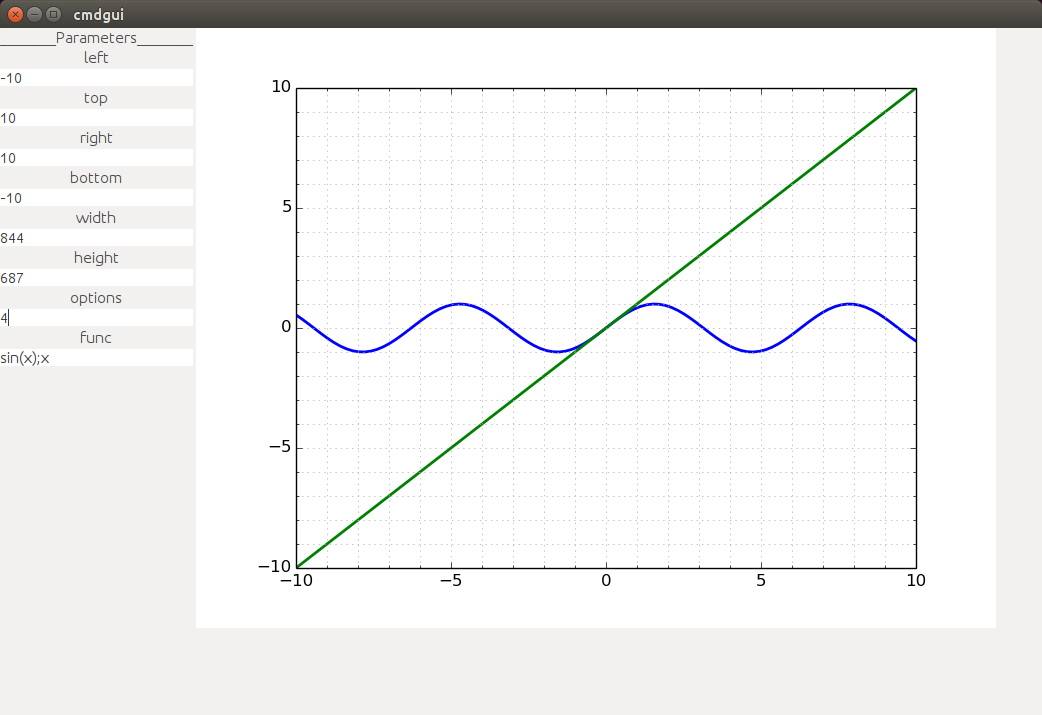
Task: Click the top value input field
Action: pyautogui.click(x=96, y=118)
